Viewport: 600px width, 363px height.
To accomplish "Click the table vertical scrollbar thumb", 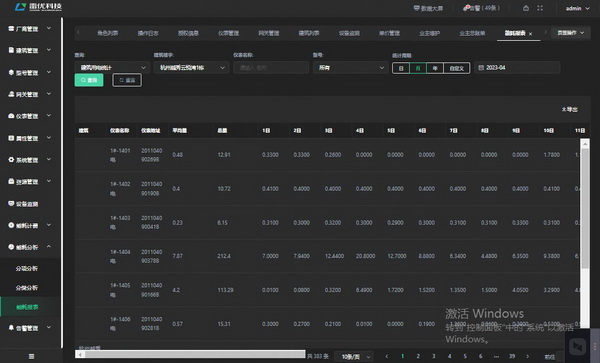I will coord(585,208).
